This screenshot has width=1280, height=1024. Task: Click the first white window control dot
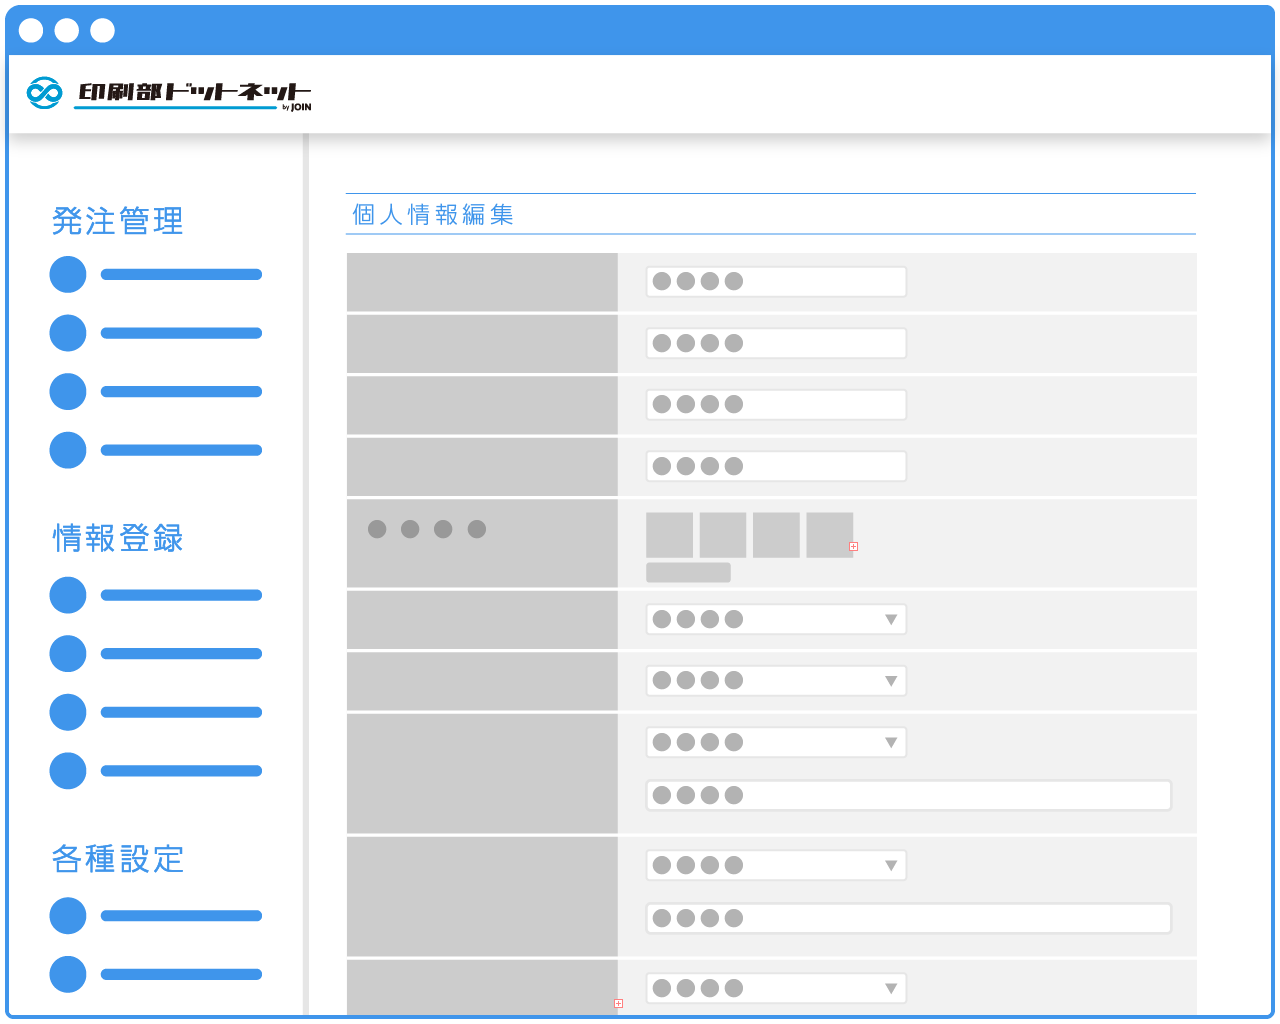(x=31, y=30)
